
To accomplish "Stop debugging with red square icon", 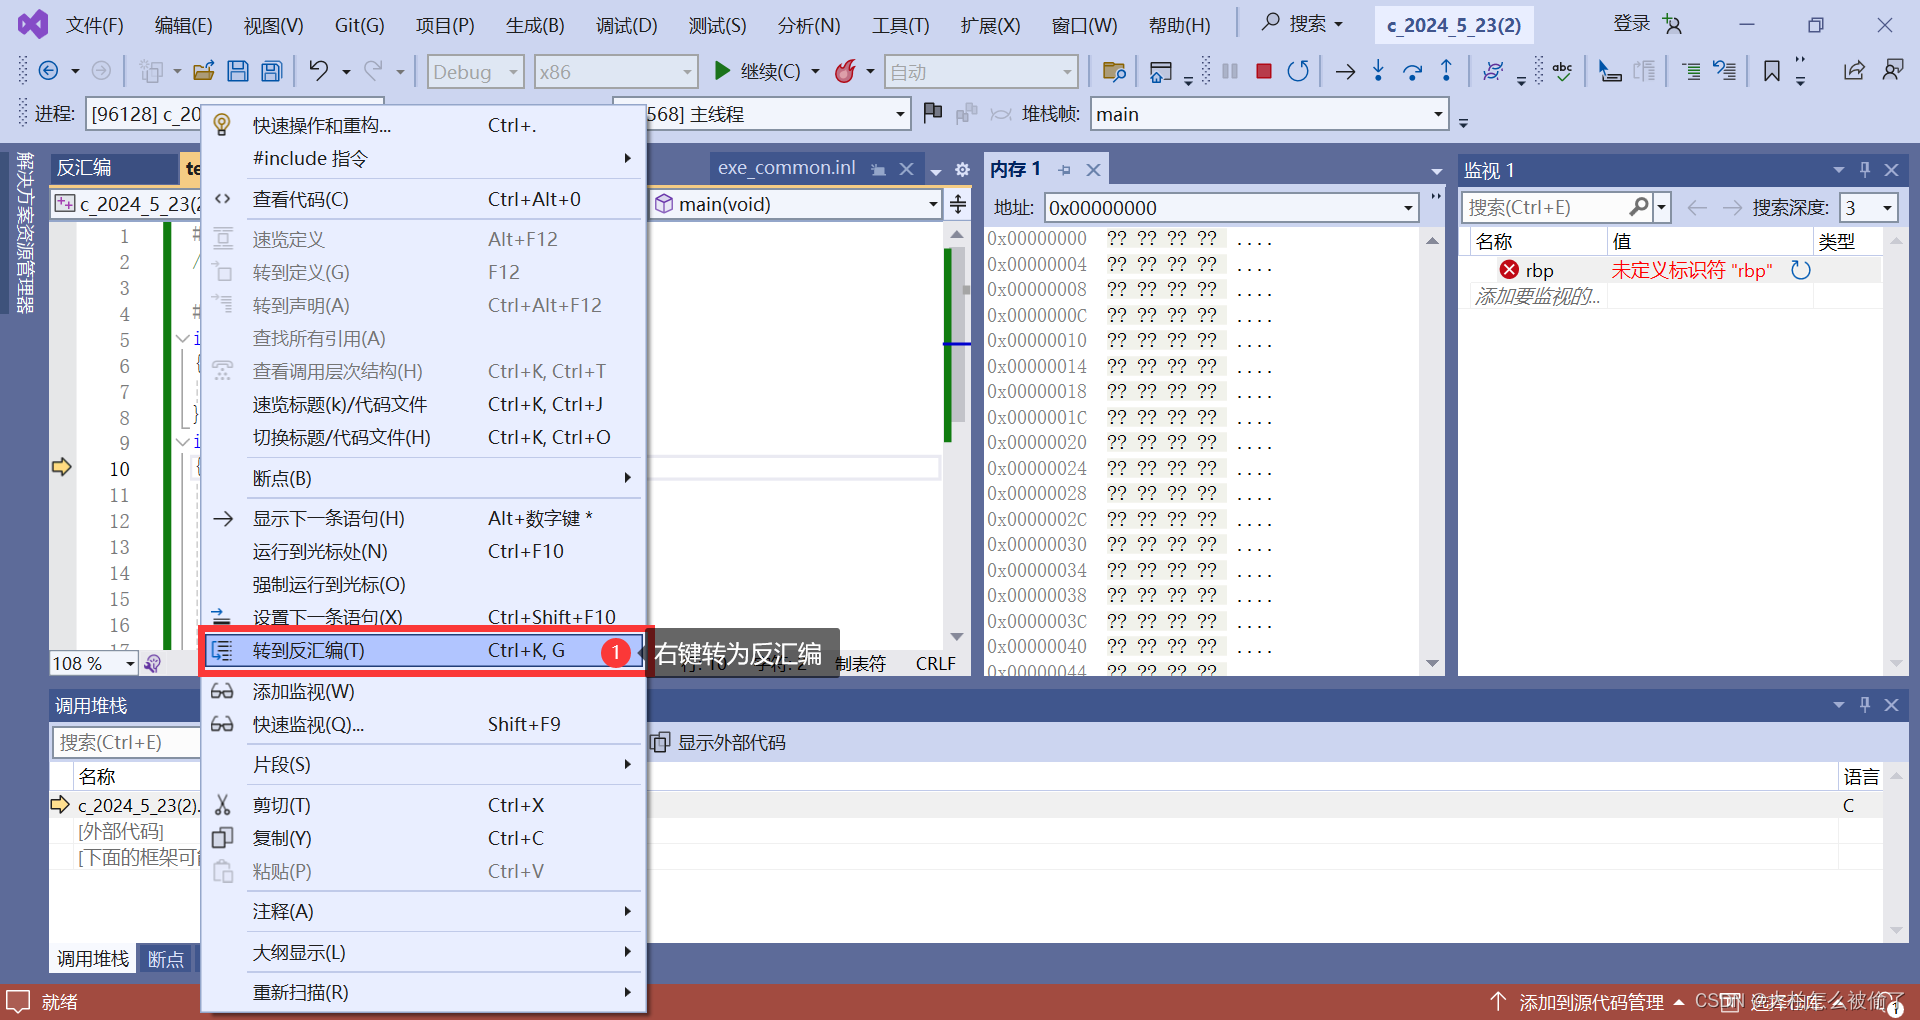I will (x=1264, y=71).
